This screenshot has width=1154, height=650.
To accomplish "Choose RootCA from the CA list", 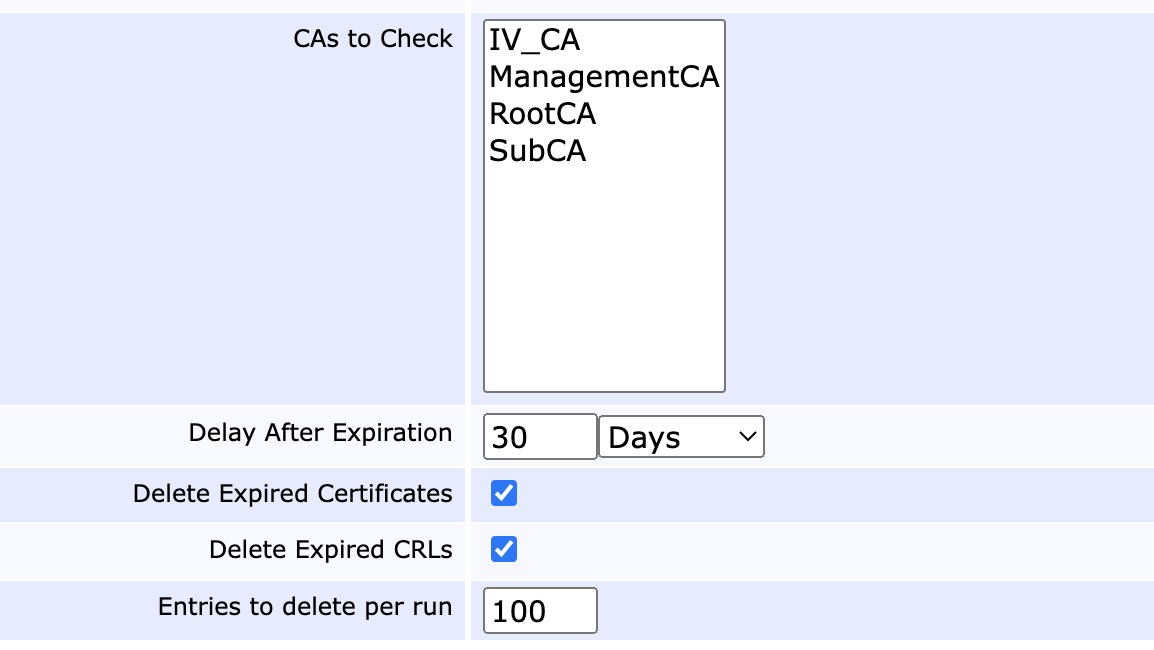I will point(542,114).
